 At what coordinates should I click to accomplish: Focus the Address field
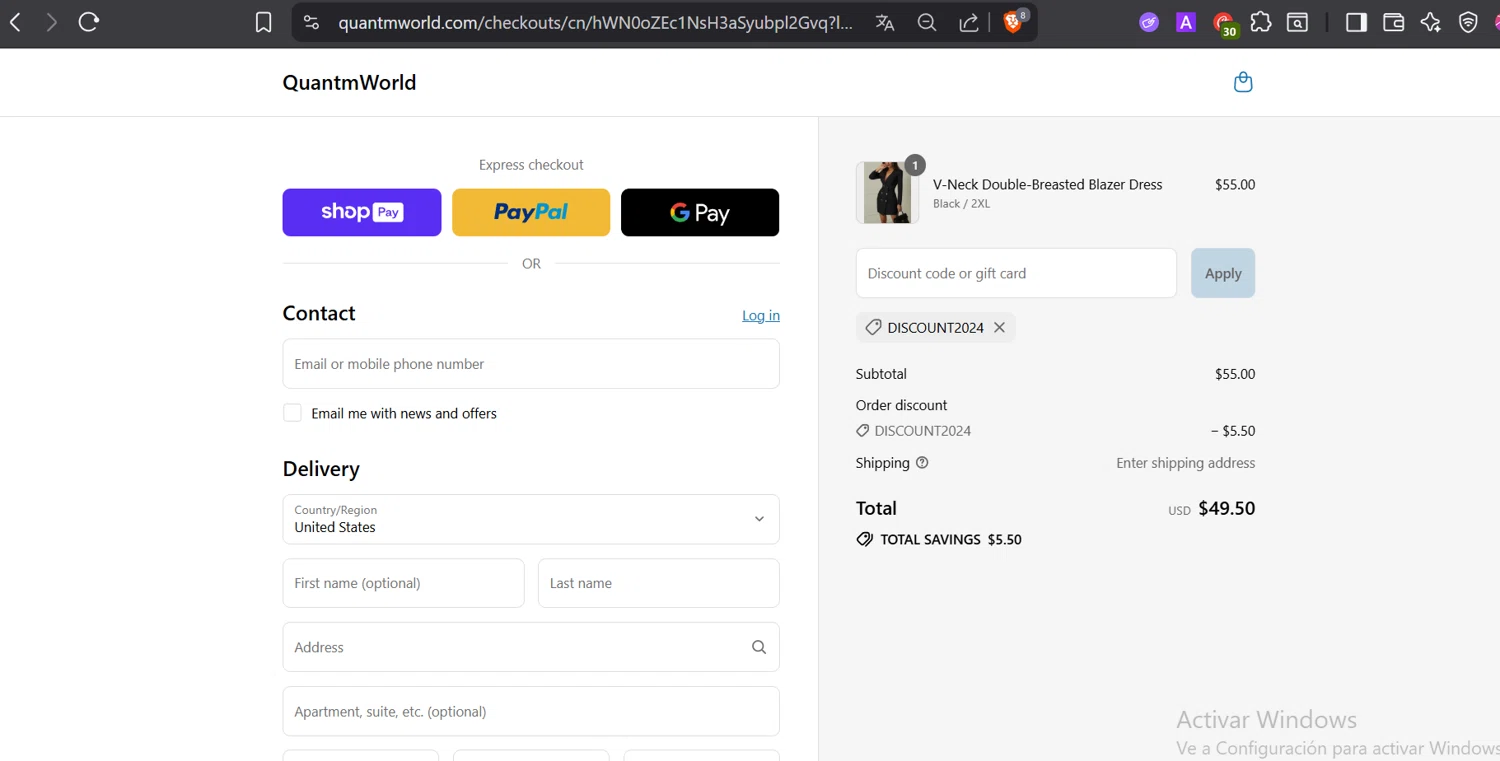pyautogui.click(x=531, y=647)
